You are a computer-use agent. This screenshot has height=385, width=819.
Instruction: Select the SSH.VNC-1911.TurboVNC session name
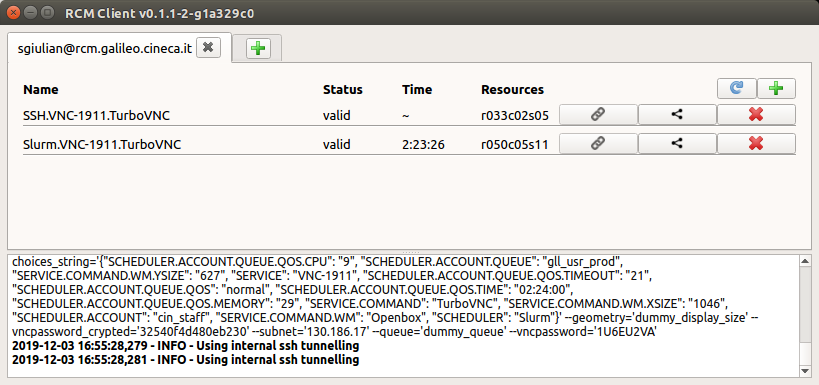pos(97,116)
